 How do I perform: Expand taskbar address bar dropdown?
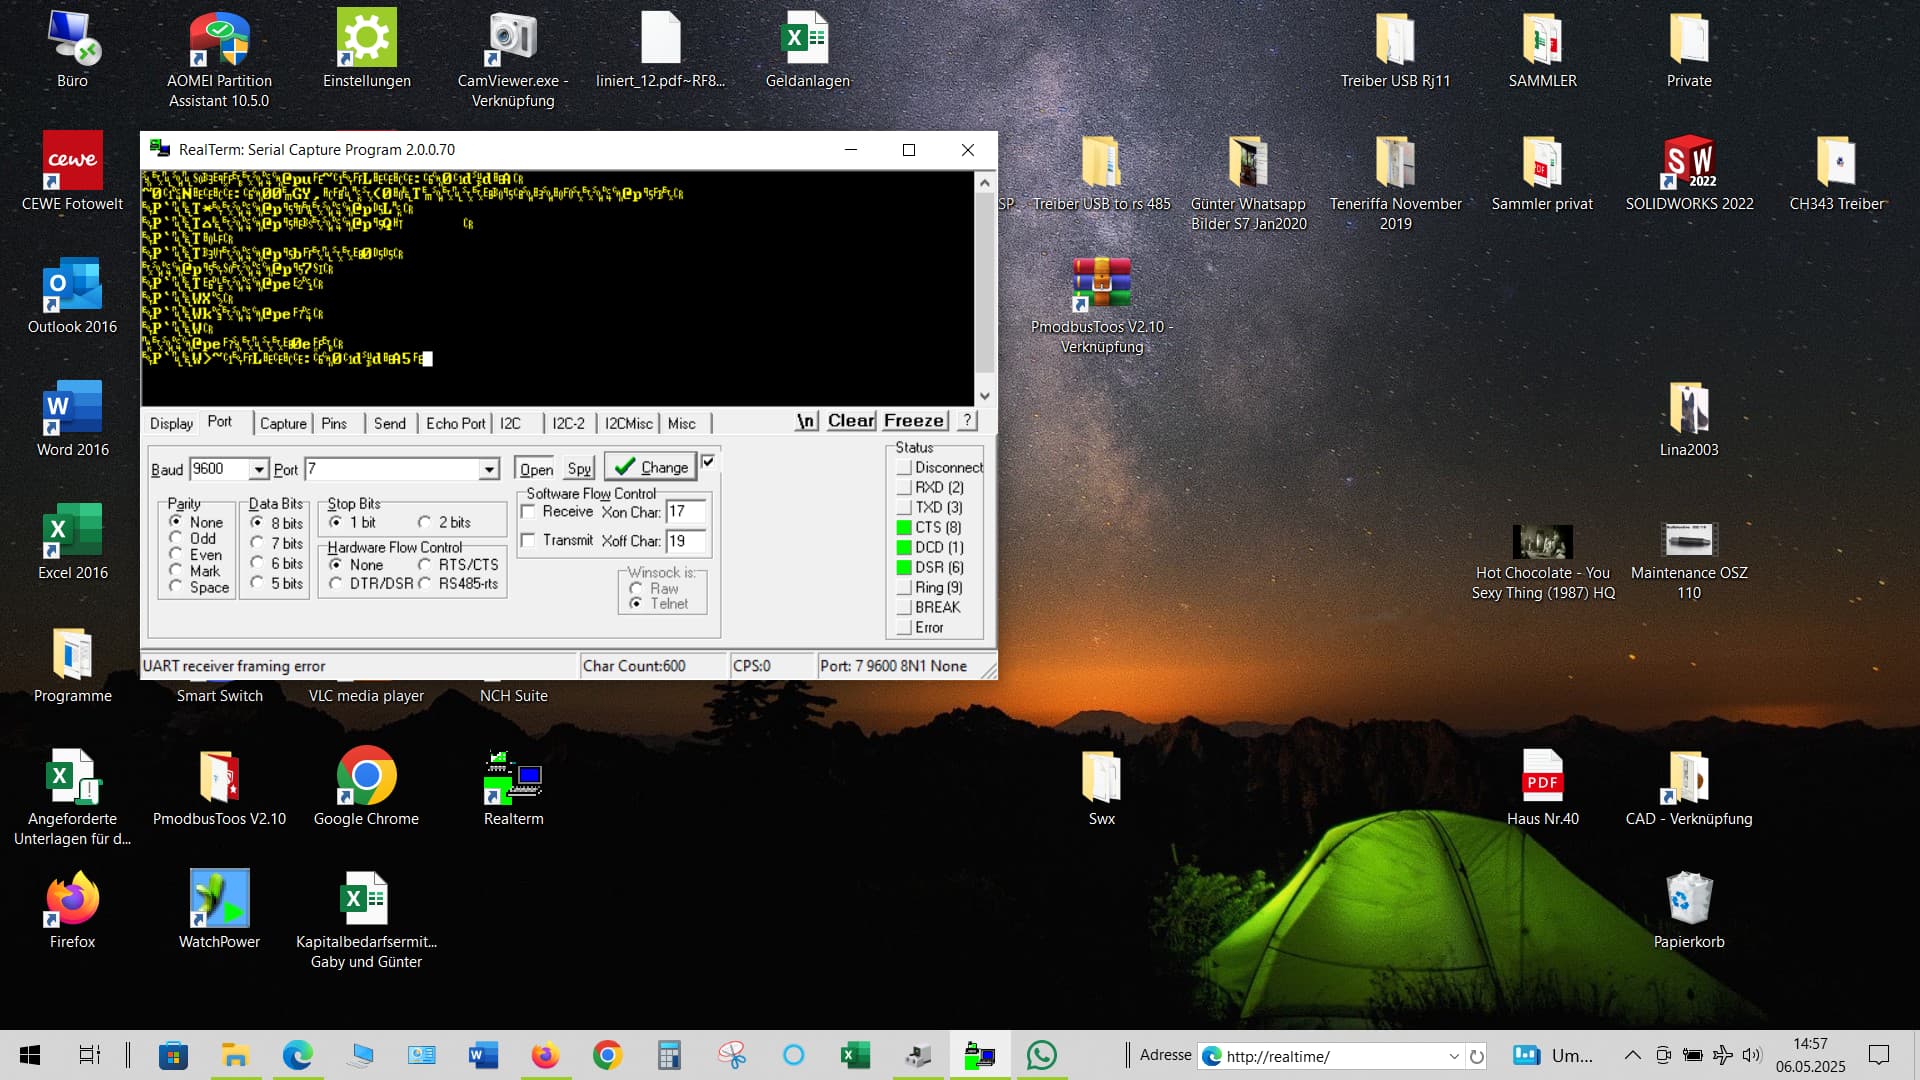click(x=1454, y=1056)
